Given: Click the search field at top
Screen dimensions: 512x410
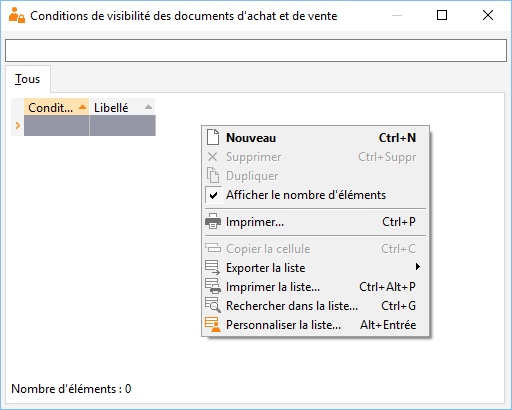Looking at the screenshot, I should click(256, 50).
